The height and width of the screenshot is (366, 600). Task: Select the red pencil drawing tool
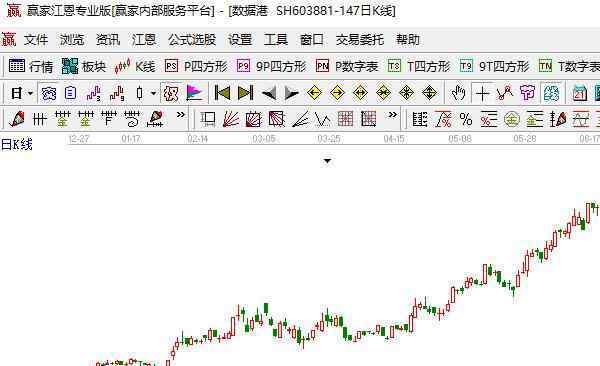16,119
